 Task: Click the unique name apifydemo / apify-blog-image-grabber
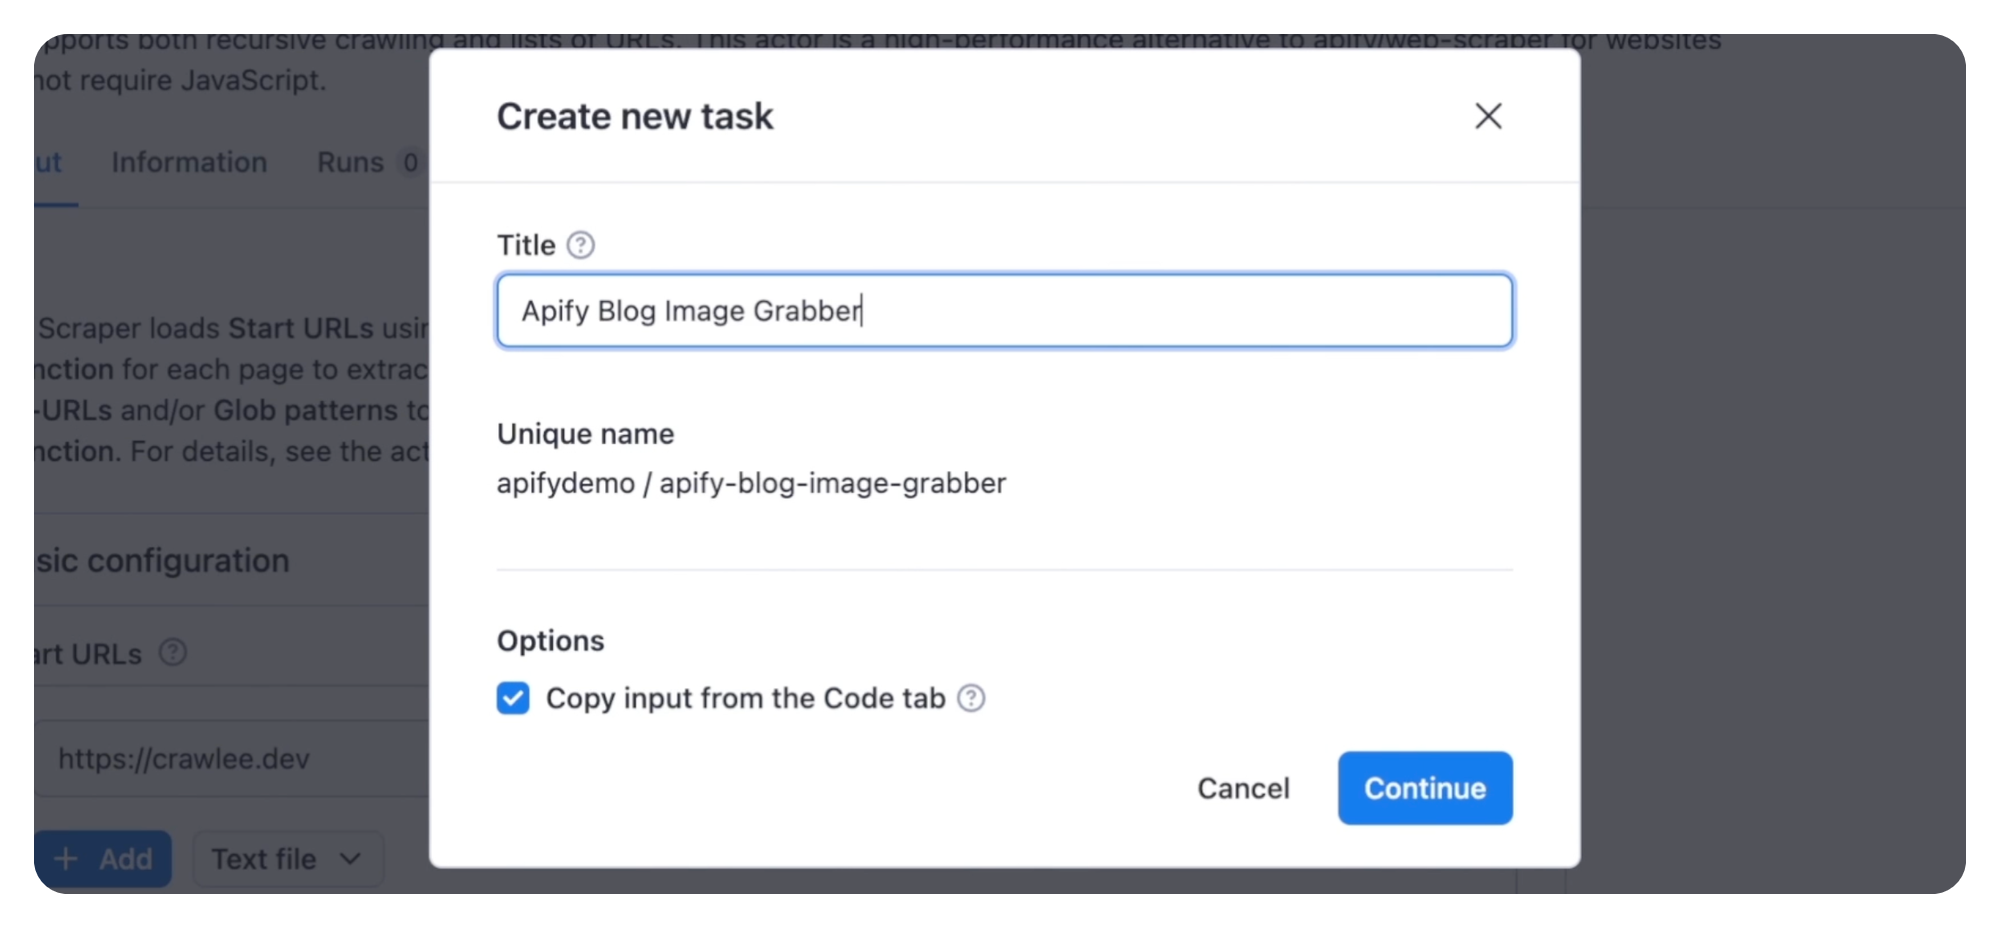click(x=751, y=483)
